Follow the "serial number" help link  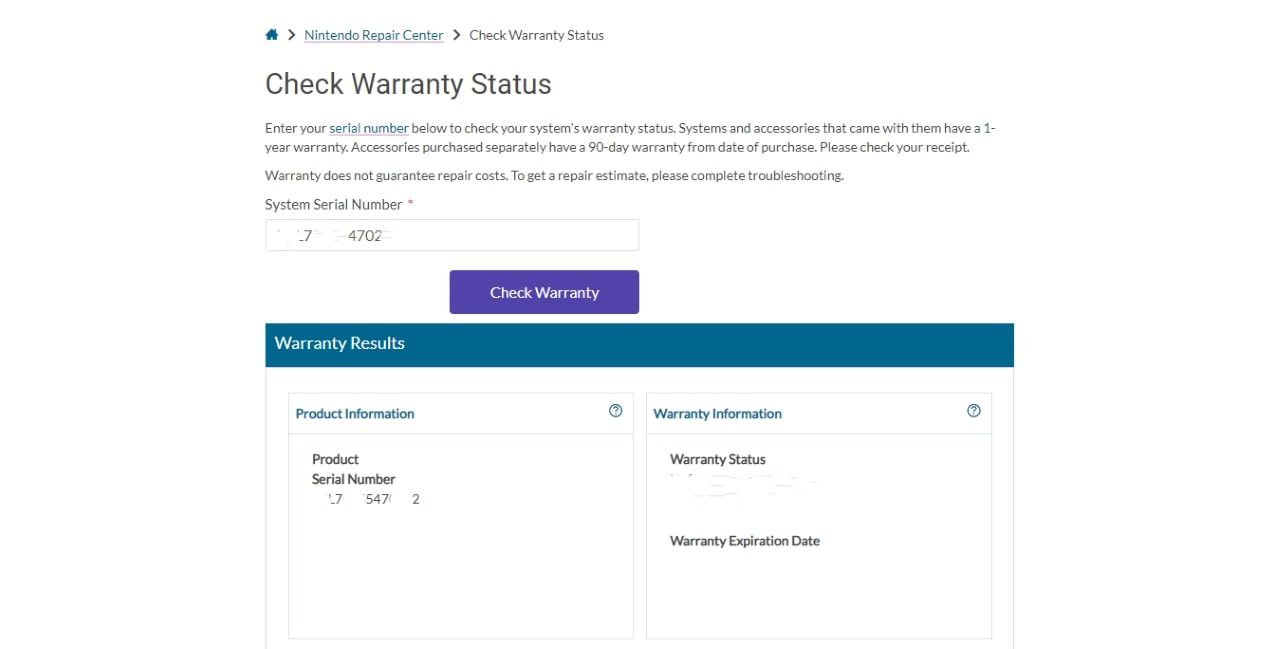(369, 128)
